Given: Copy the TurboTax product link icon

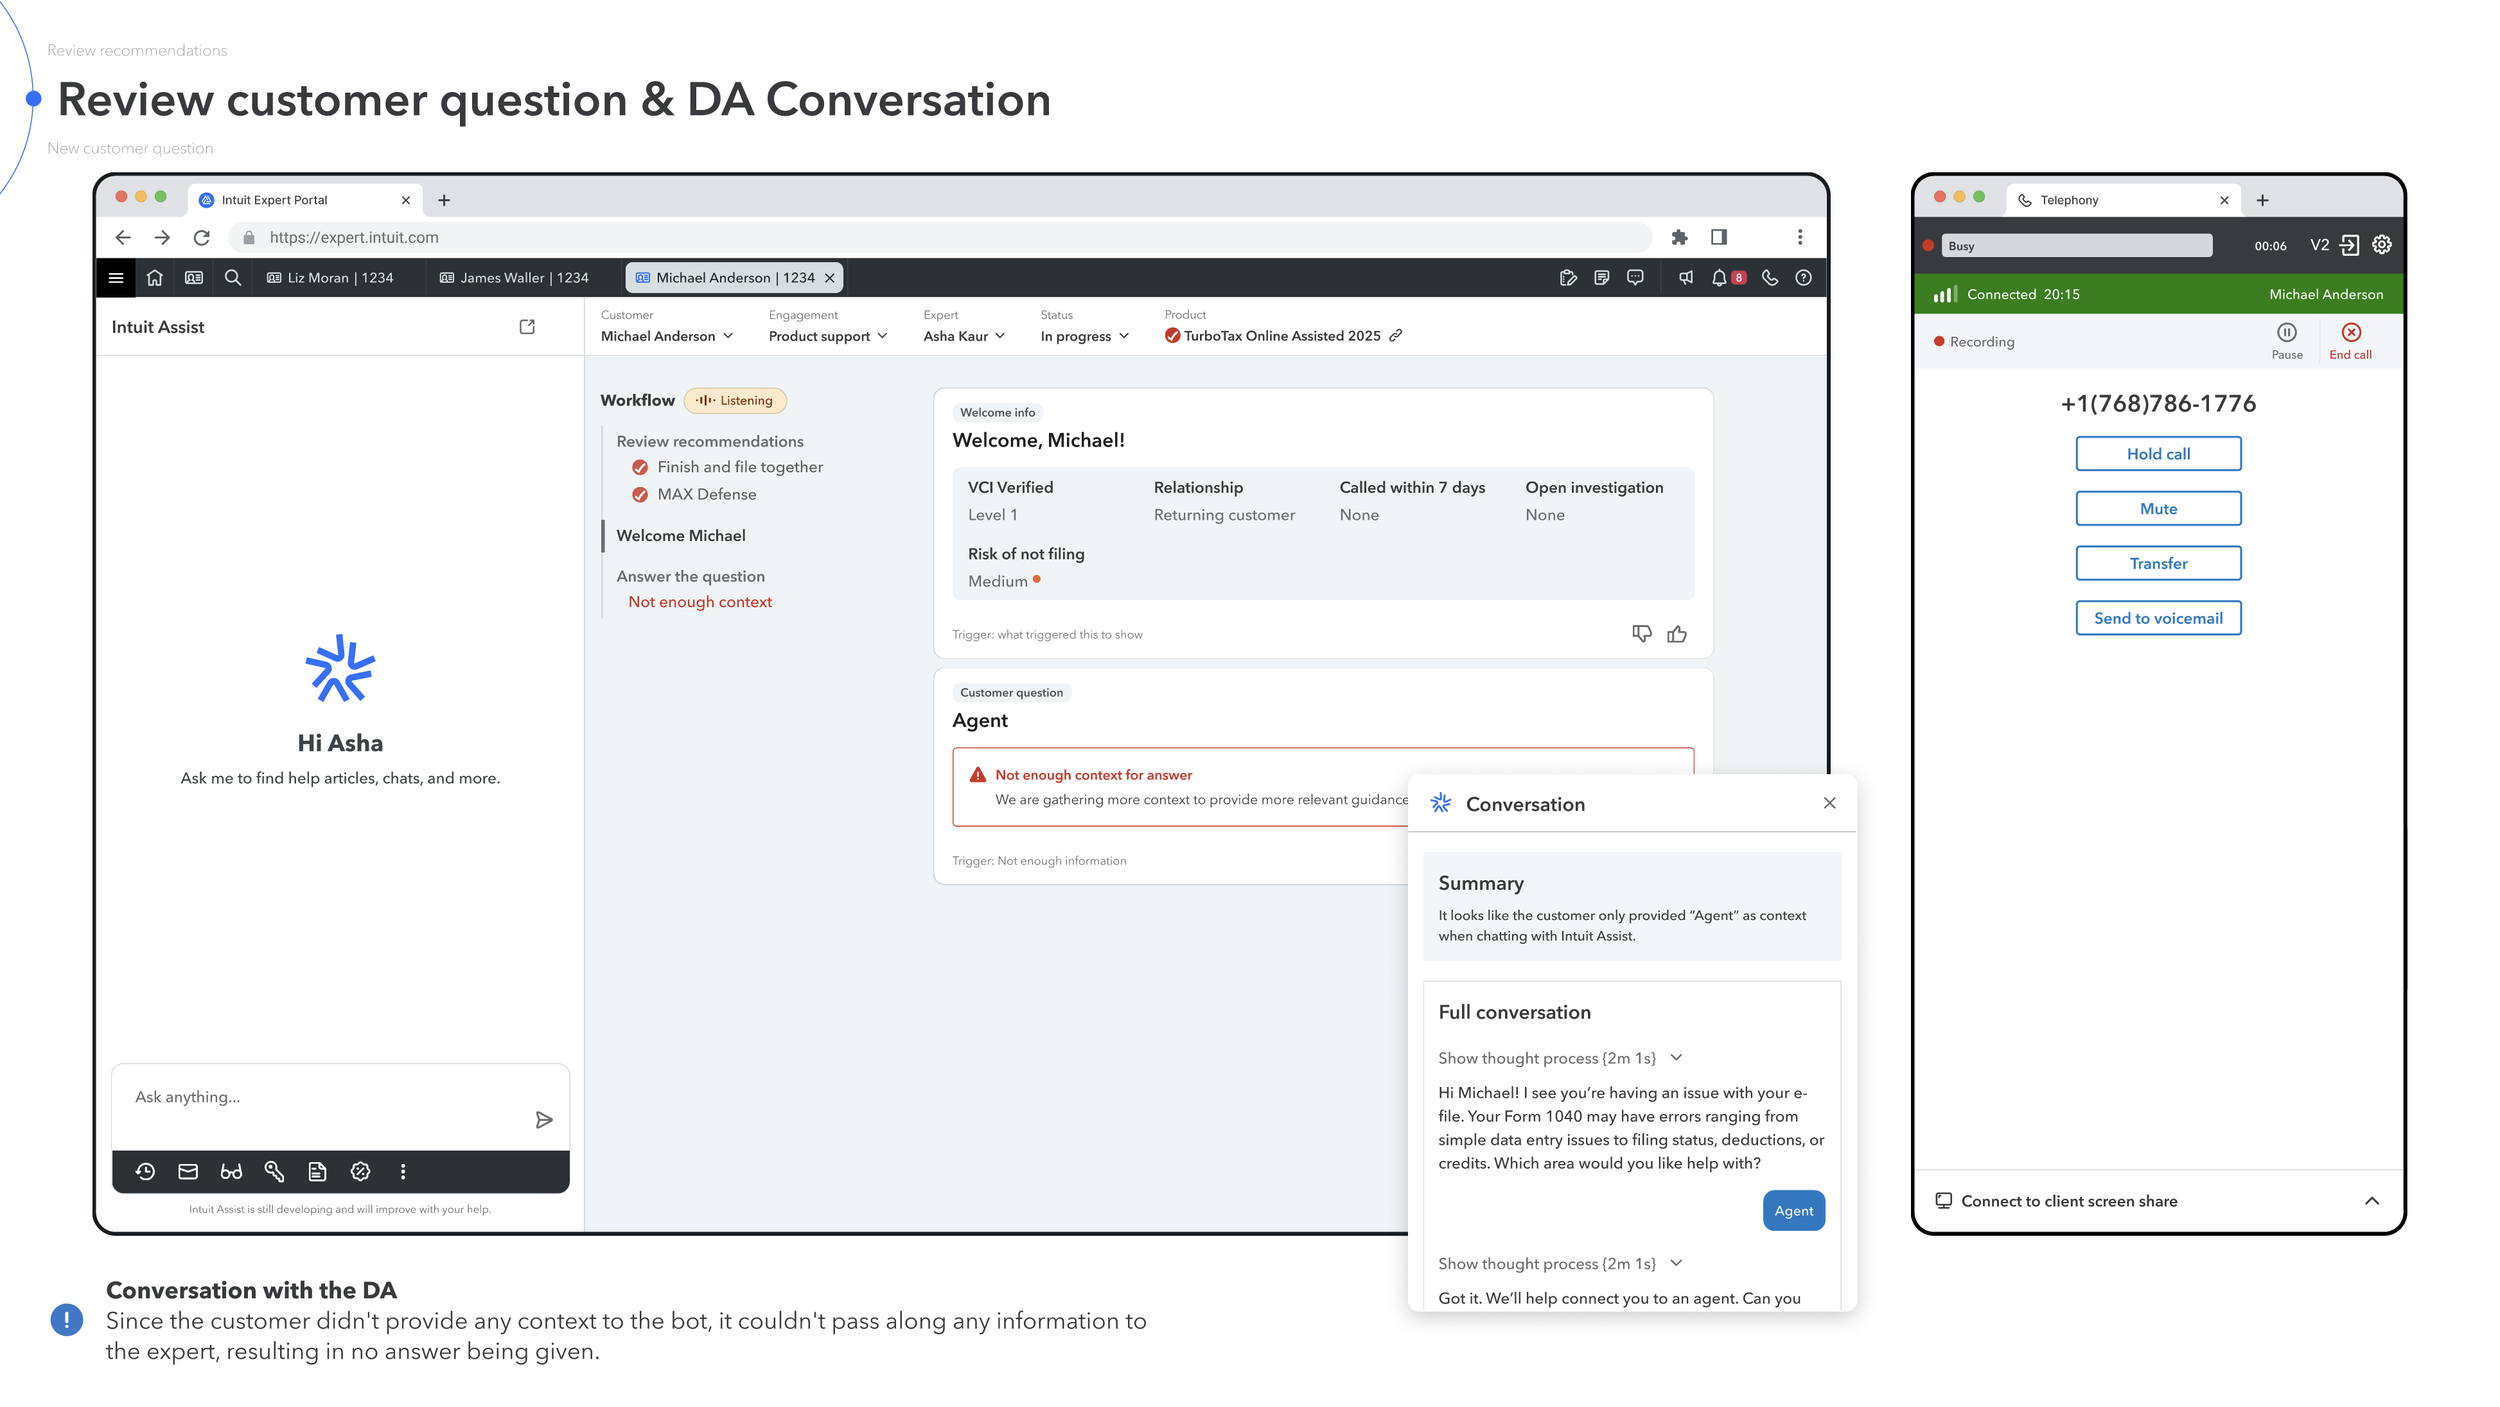Looking at the screenshot, I should [x=1396, y=336].
